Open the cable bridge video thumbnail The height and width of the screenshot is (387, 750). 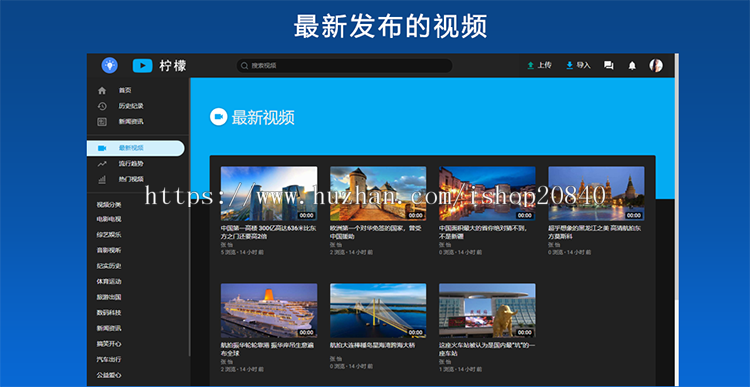tap(378, 310)
